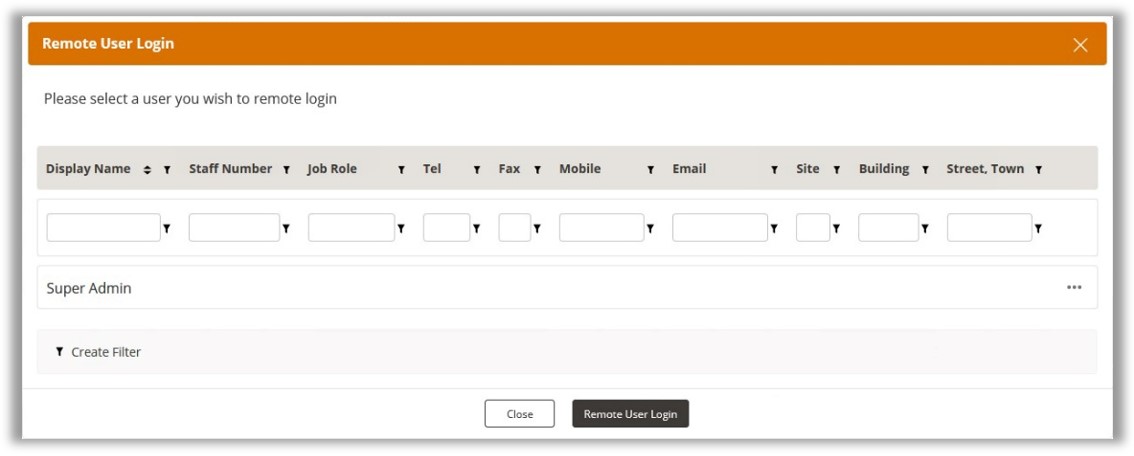The width and height of the screenshot is (1134, 456).
Task: Focus the Job Role filter text box
Action: point(351,228)
